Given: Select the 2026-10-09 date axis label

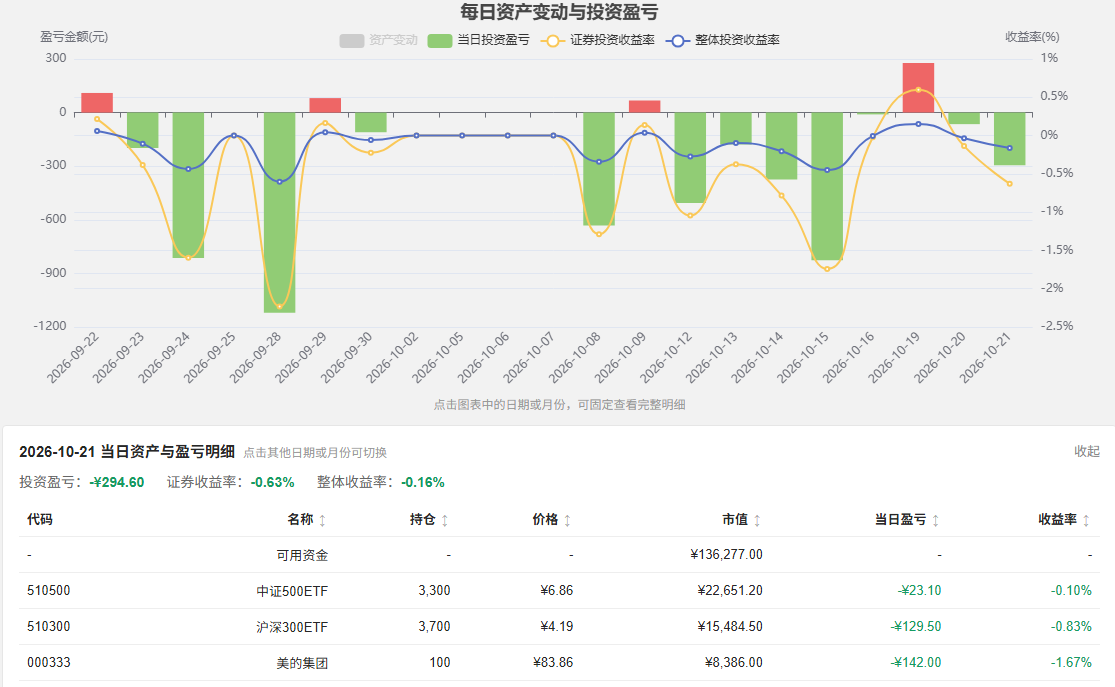Looking at the screenshot, I should [x=621, y=358].
